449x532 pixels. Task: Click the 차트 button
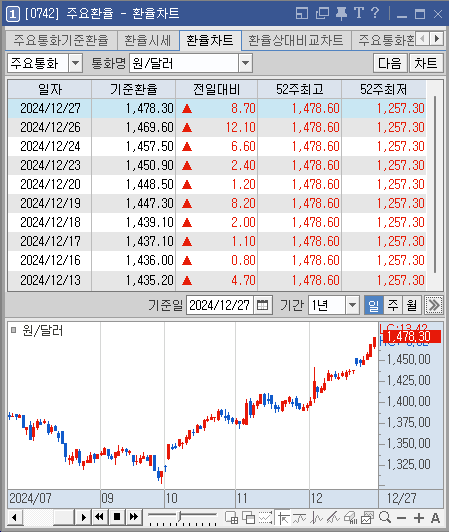(x=426, y=63)
